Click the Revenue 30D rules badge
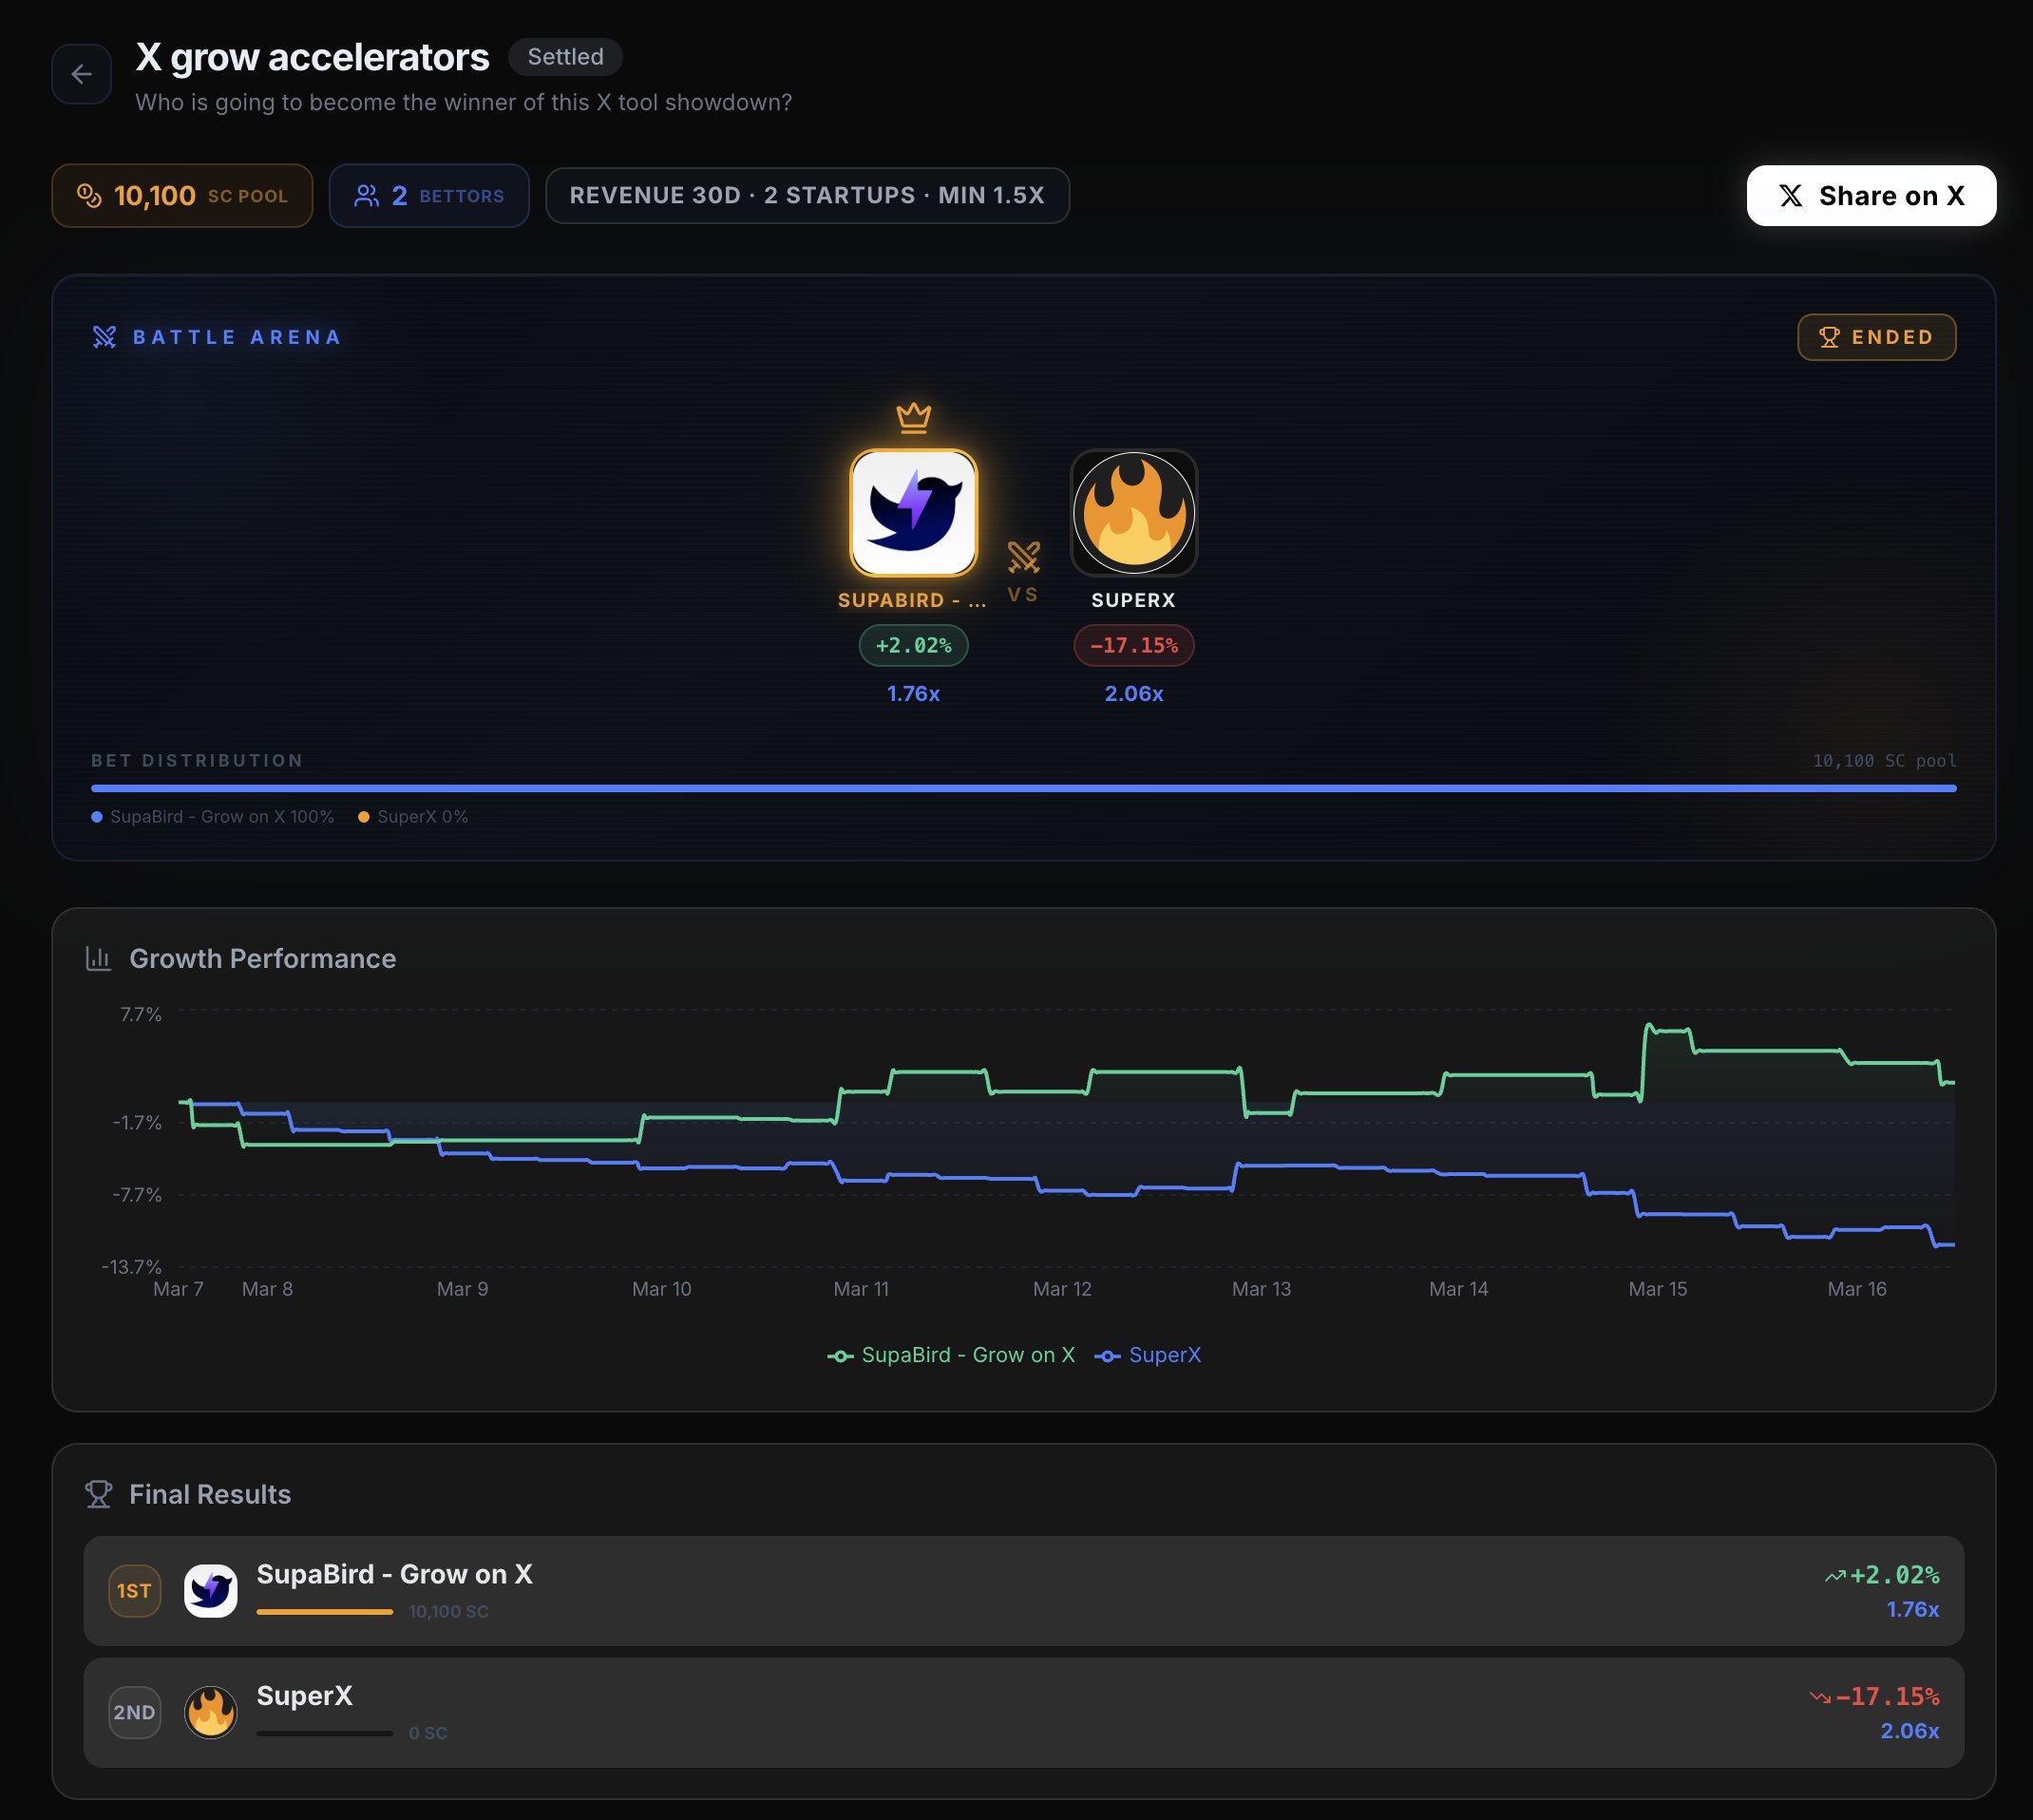The image size is (2033, 1820). pos(807,196)
